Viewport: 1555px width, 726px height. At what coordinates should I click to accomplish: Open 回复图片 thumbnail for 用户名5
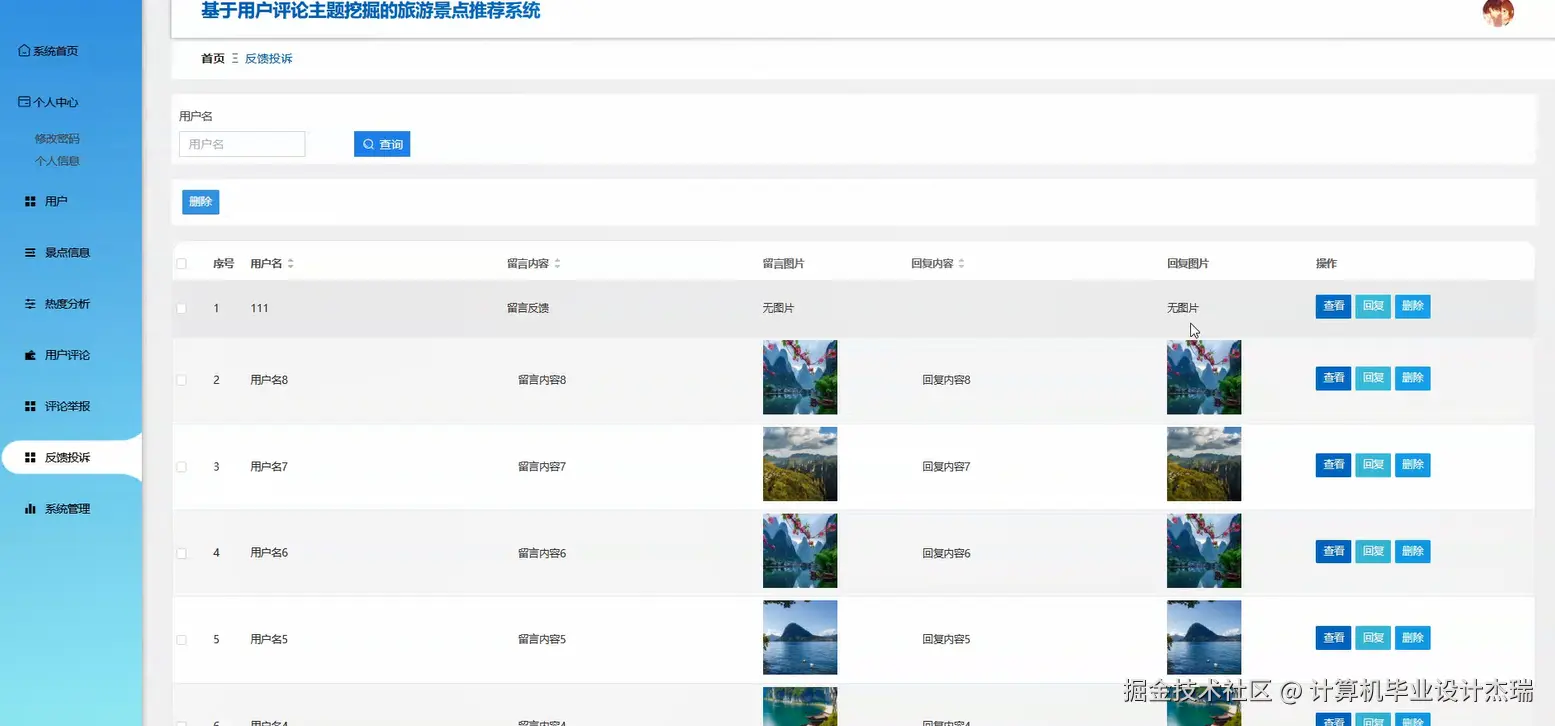click(1204, 638)
